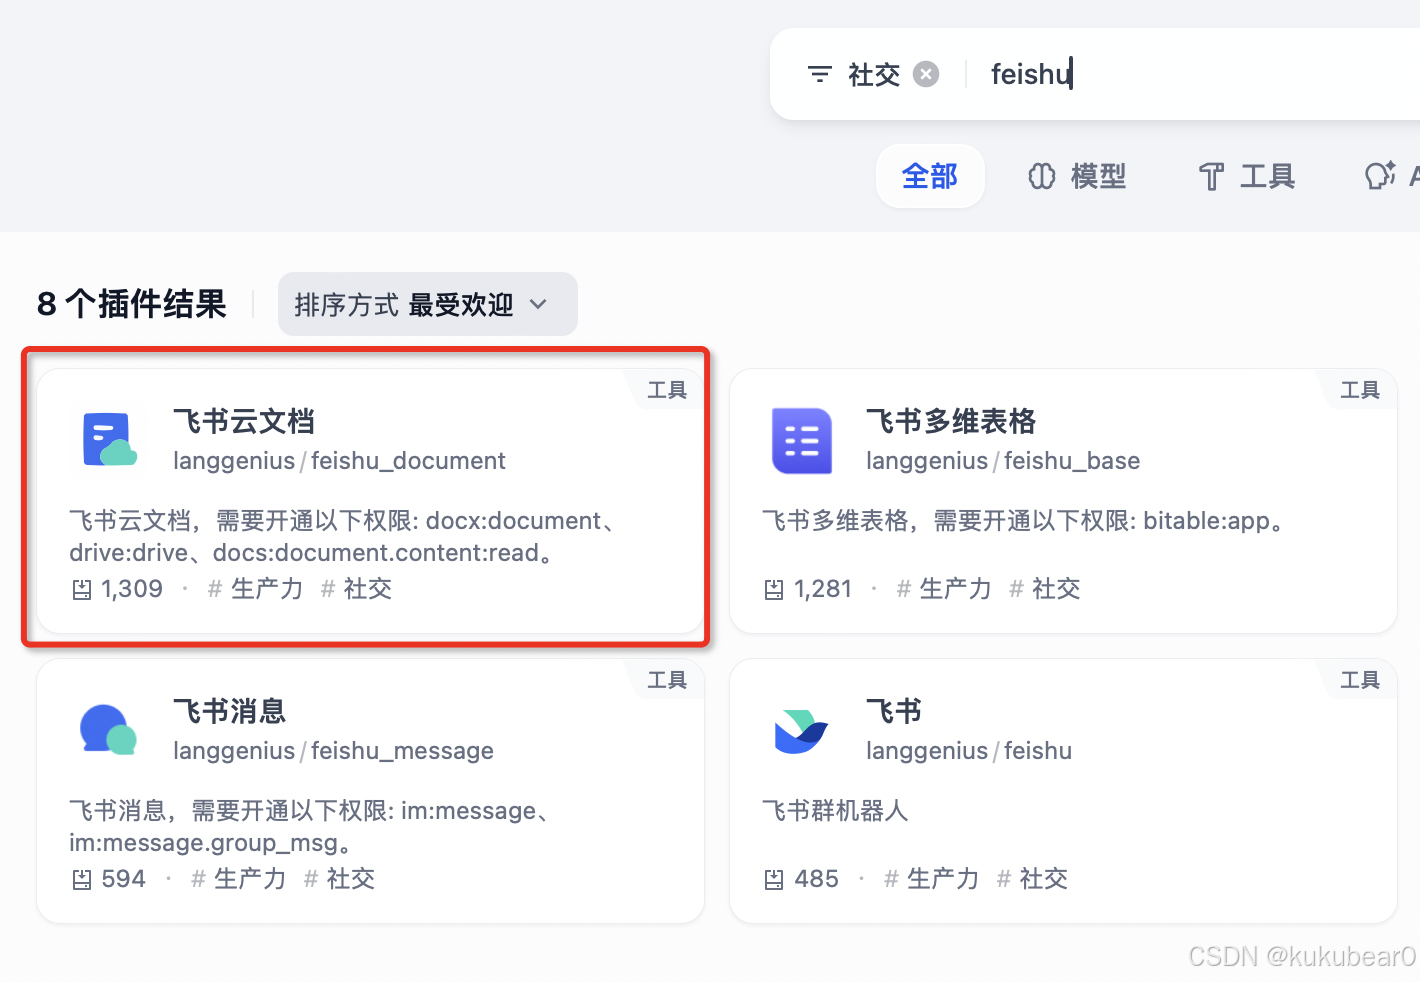Click the Agent strategy icon in tab row

coord(1380,176)
